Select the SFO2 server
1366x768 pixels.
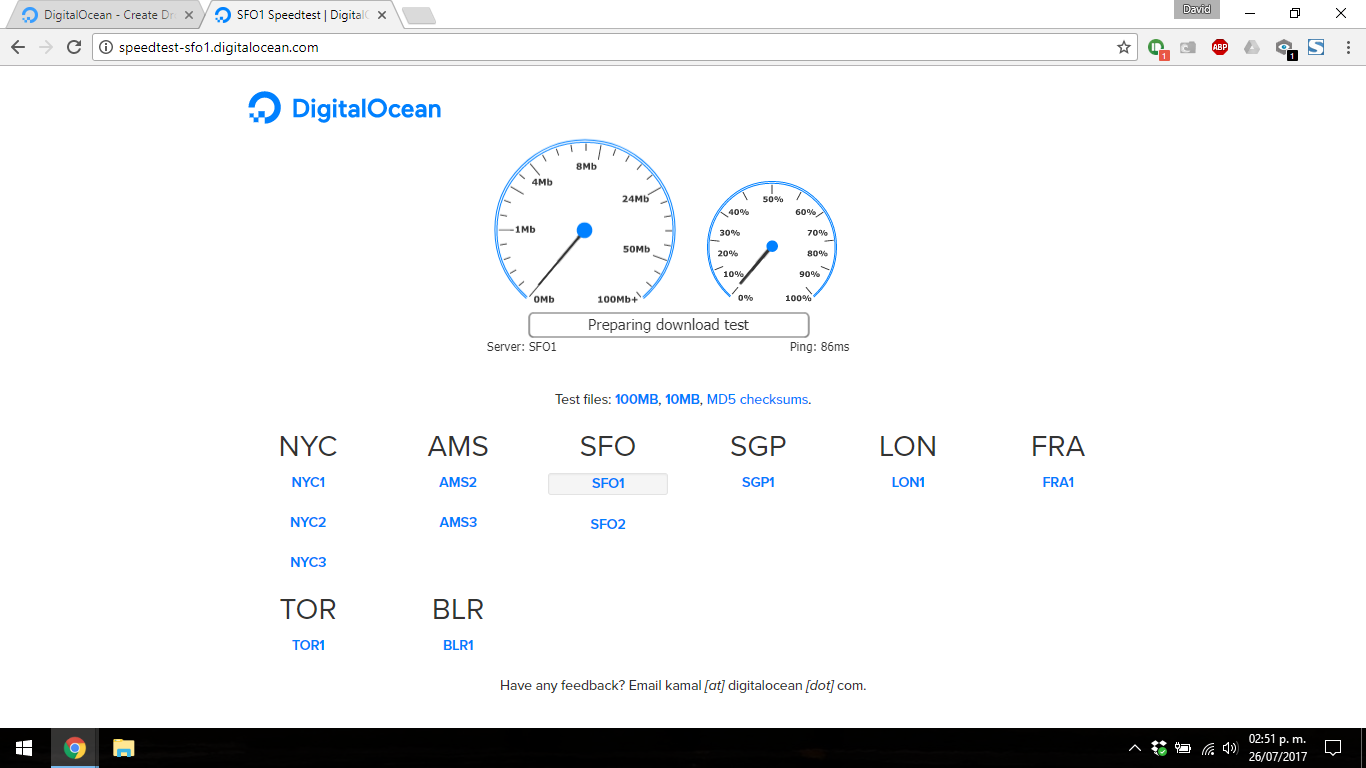point(608,524)
